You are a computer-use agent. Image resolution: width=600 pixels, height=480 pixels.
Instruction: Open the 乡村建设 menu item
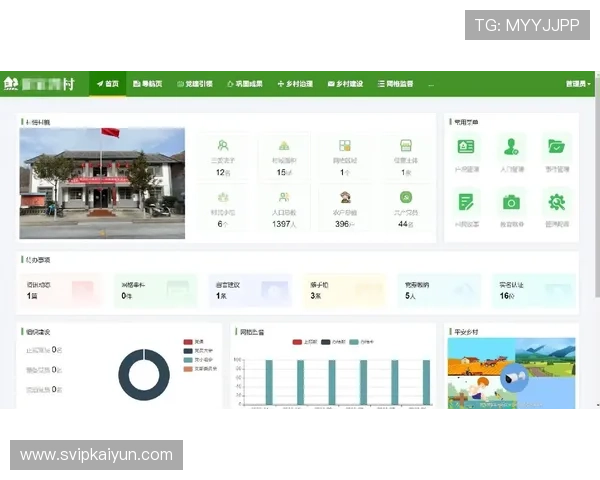tap(345, 84)
